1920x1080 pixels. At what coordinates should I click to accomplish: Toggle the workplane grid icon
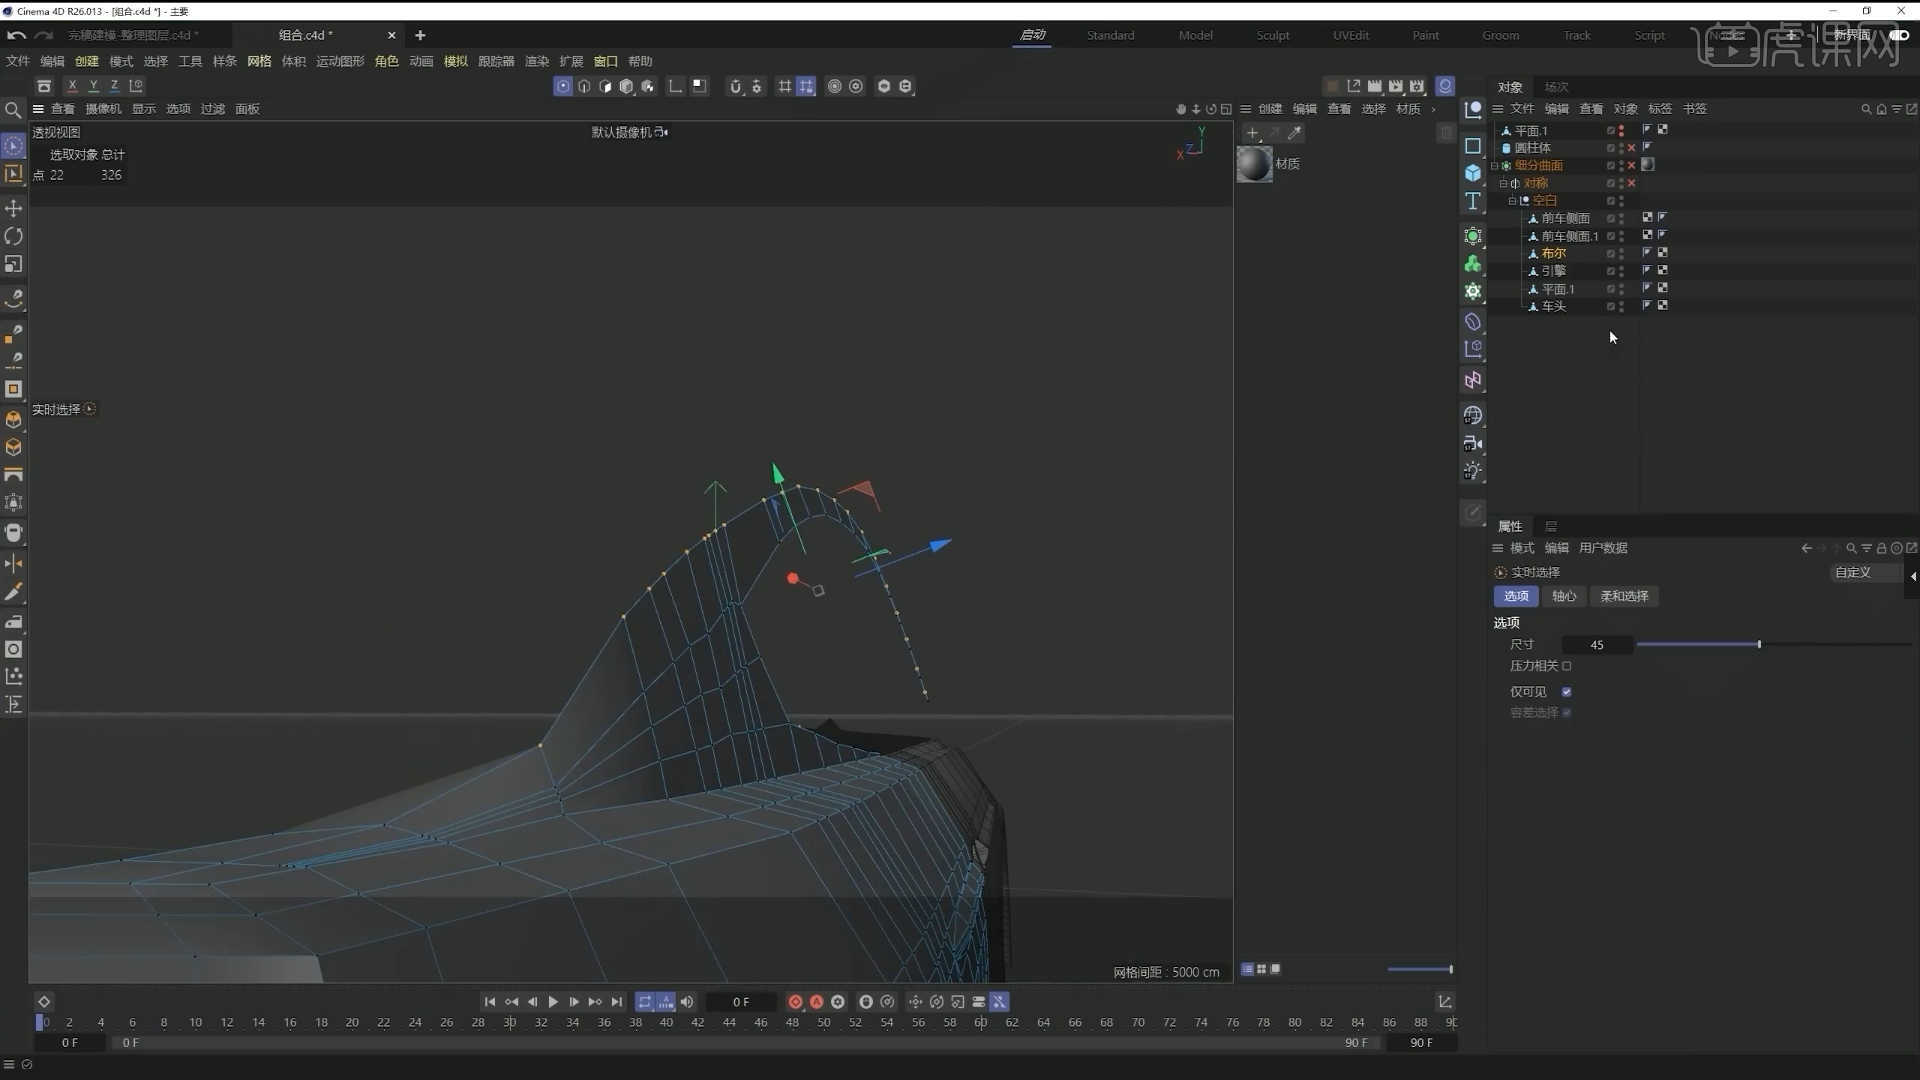[x=784, y=86]
